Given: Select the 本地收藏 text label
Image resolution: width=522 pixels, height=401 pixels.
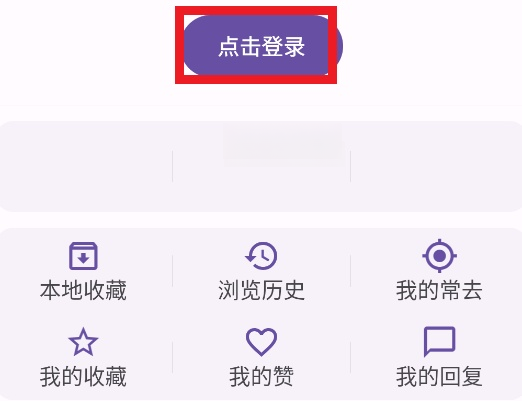Looking at the screenshot, I should pos(83,291).
